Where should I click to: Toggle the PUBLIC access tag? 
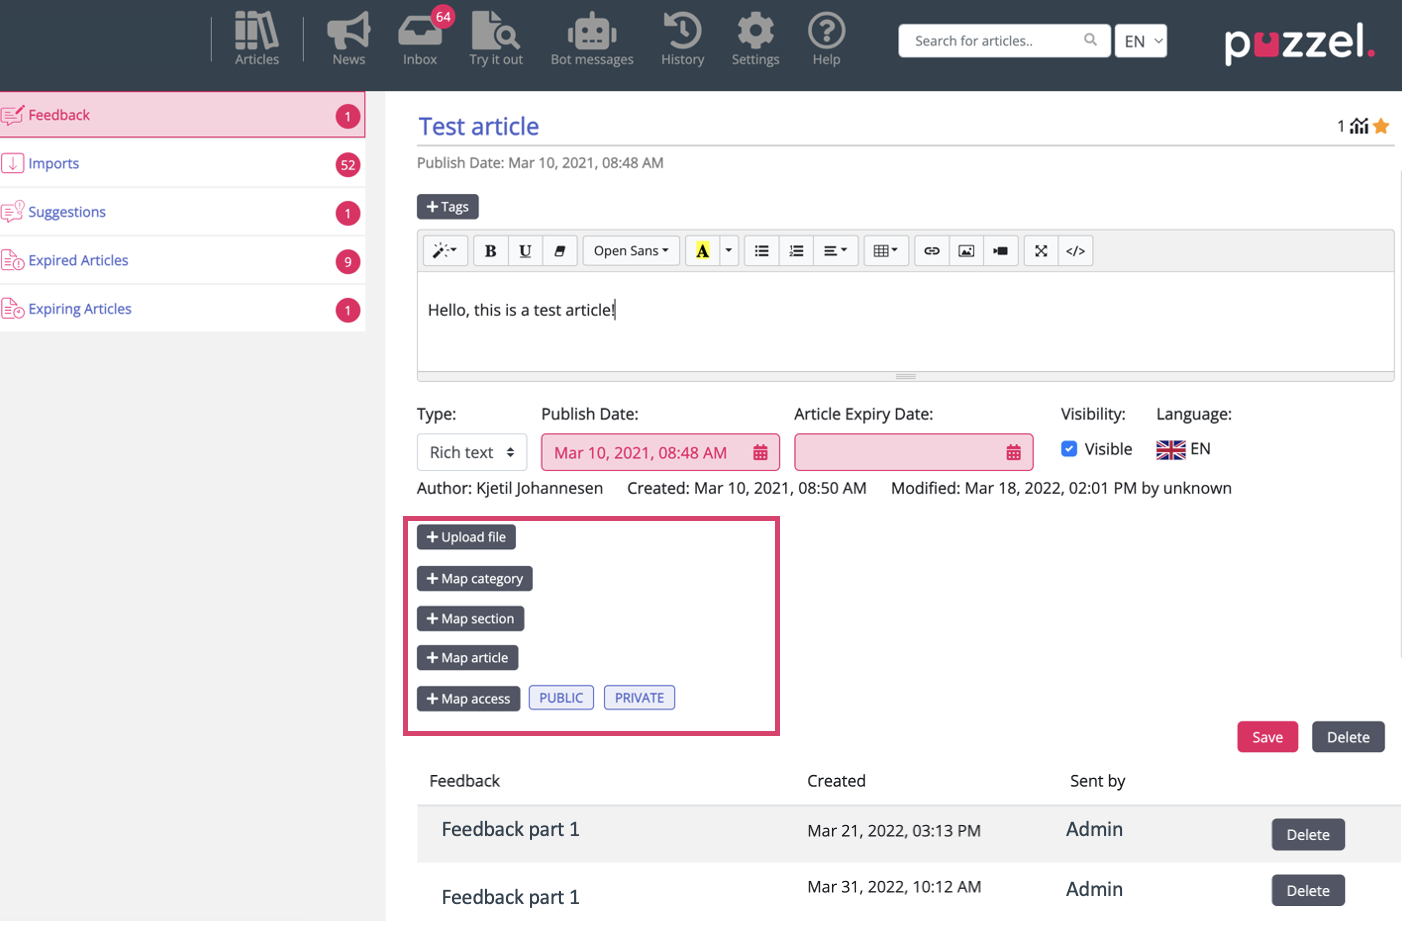561,698
